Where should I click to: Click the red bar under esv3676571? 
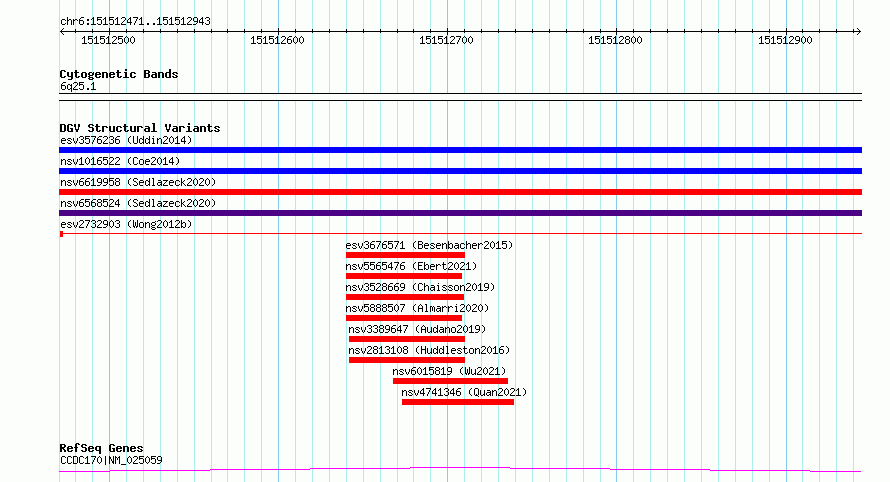405,255
